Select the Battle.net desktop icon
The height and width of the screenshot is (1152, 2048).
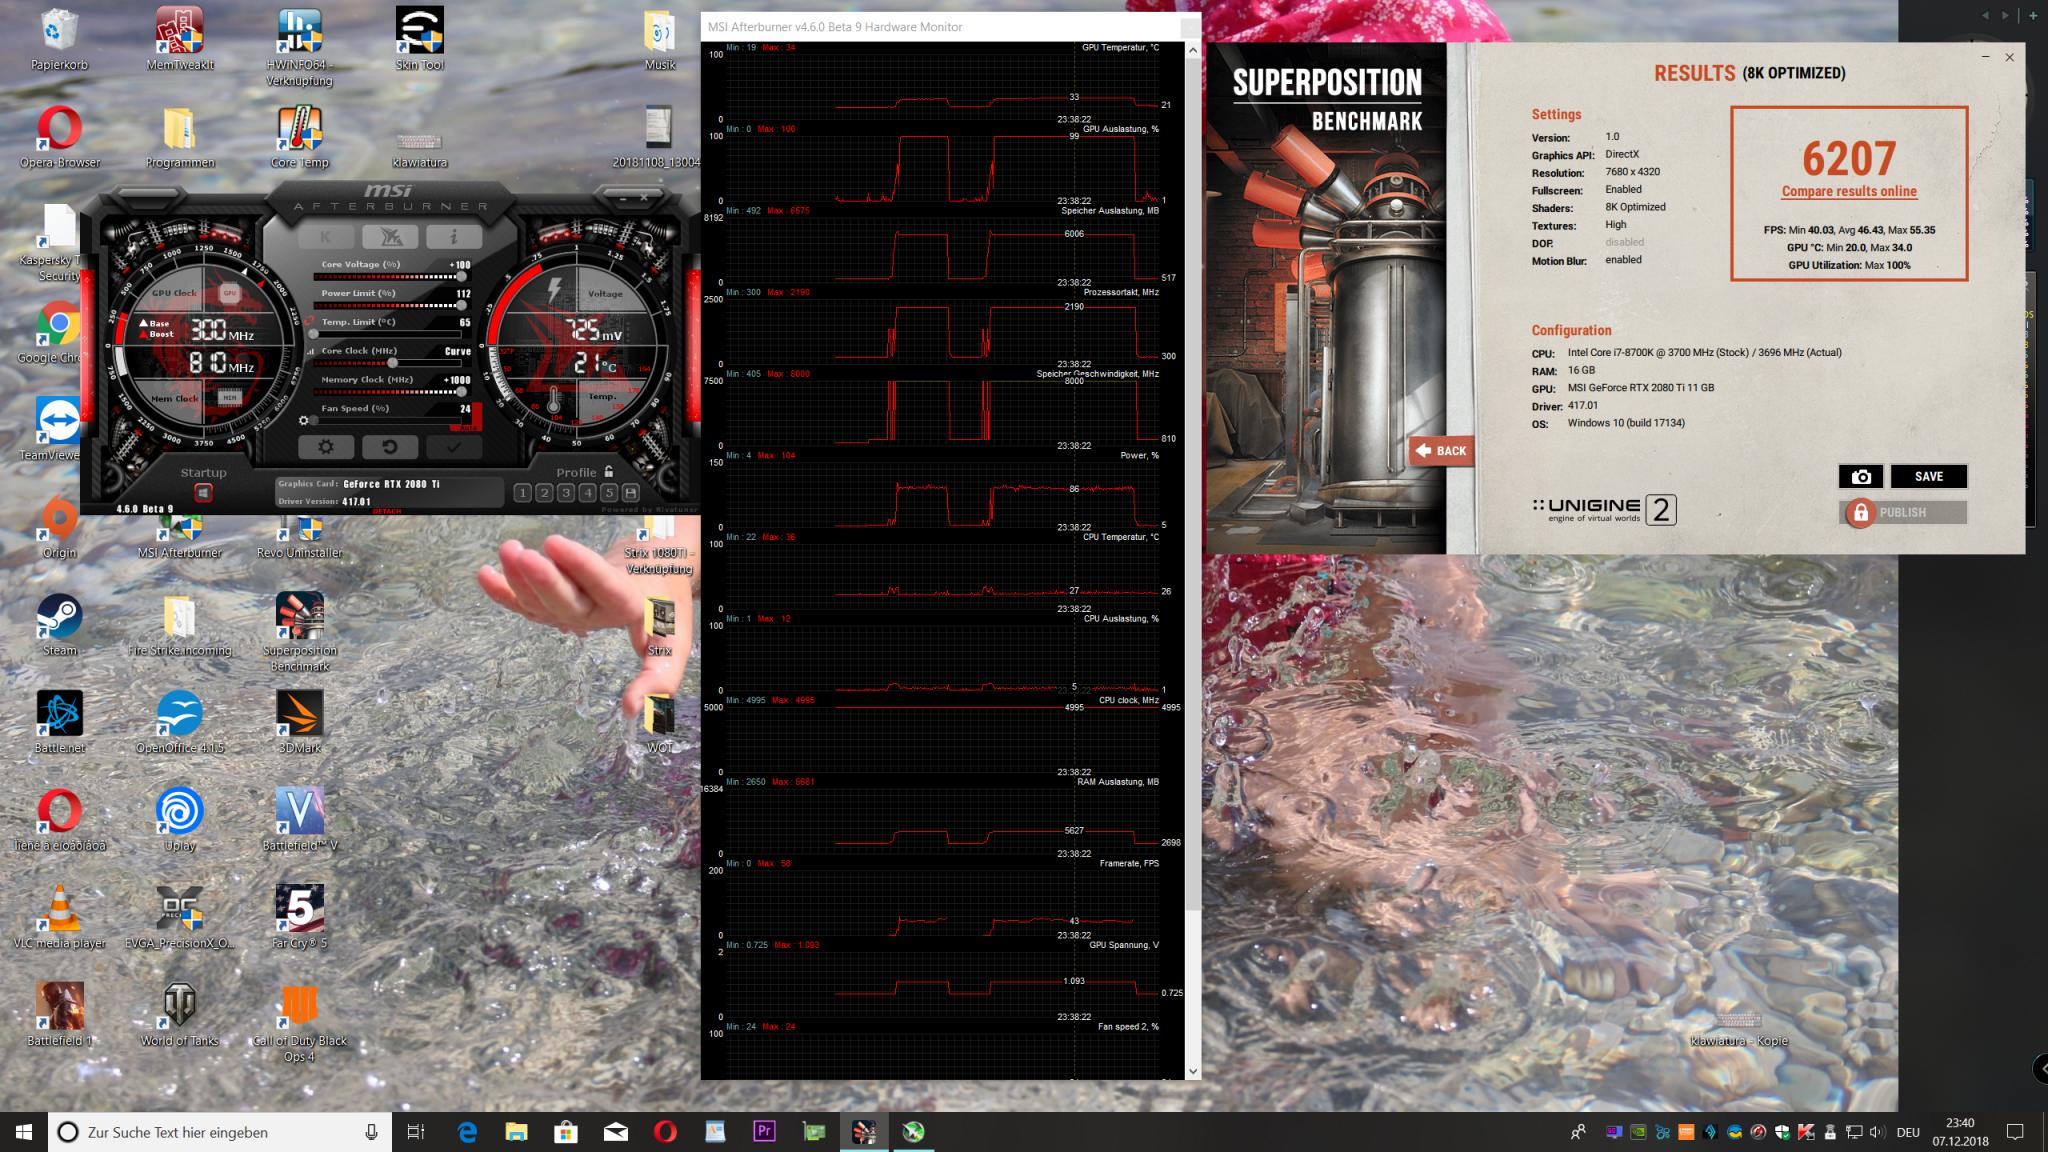click(59, 723)
